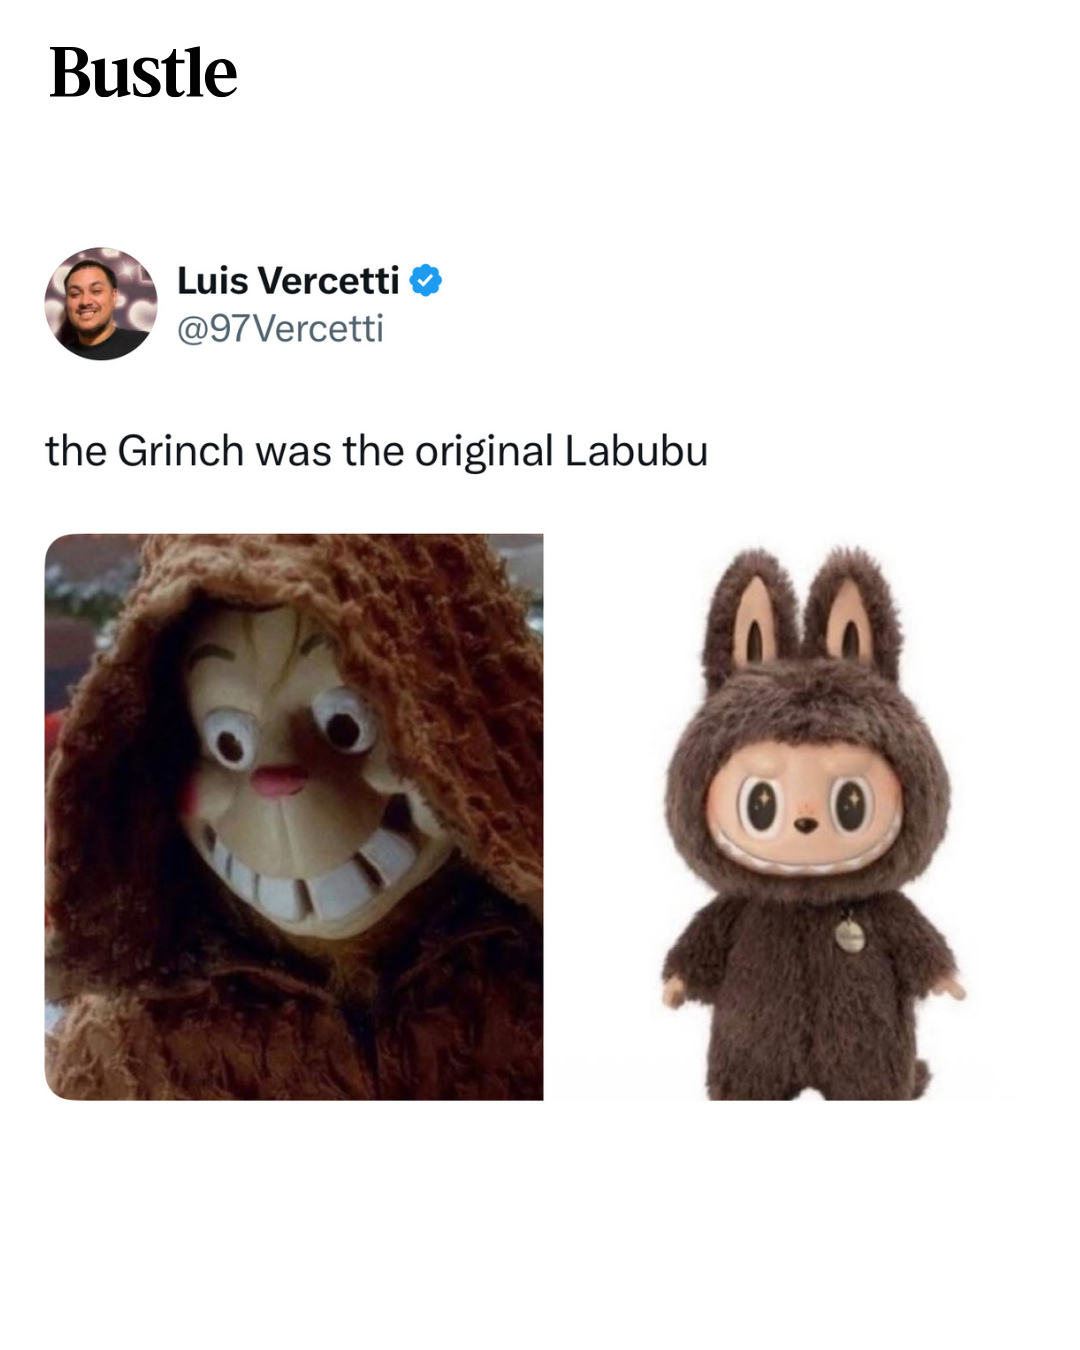The width and height of the screenshot is (1080, 1350).
Task: Open the Labubu plush toy photo
Action: pyautogui.click(x=810, y=817)
